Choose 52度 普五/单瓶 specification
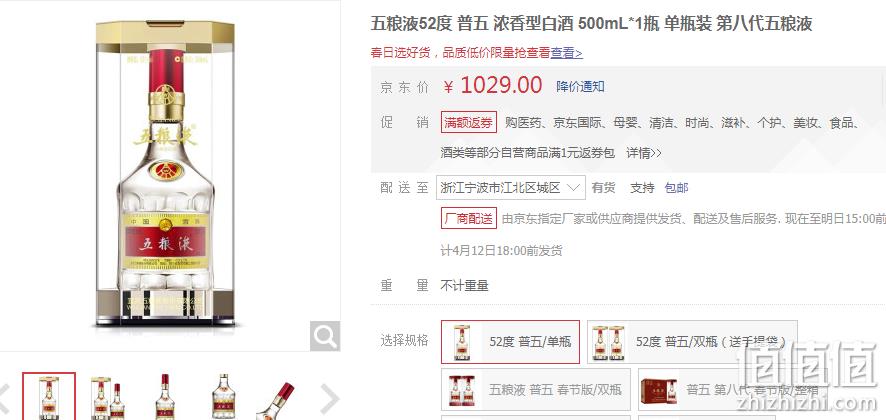This screenshot has height=420, width=886. [510, 341]
